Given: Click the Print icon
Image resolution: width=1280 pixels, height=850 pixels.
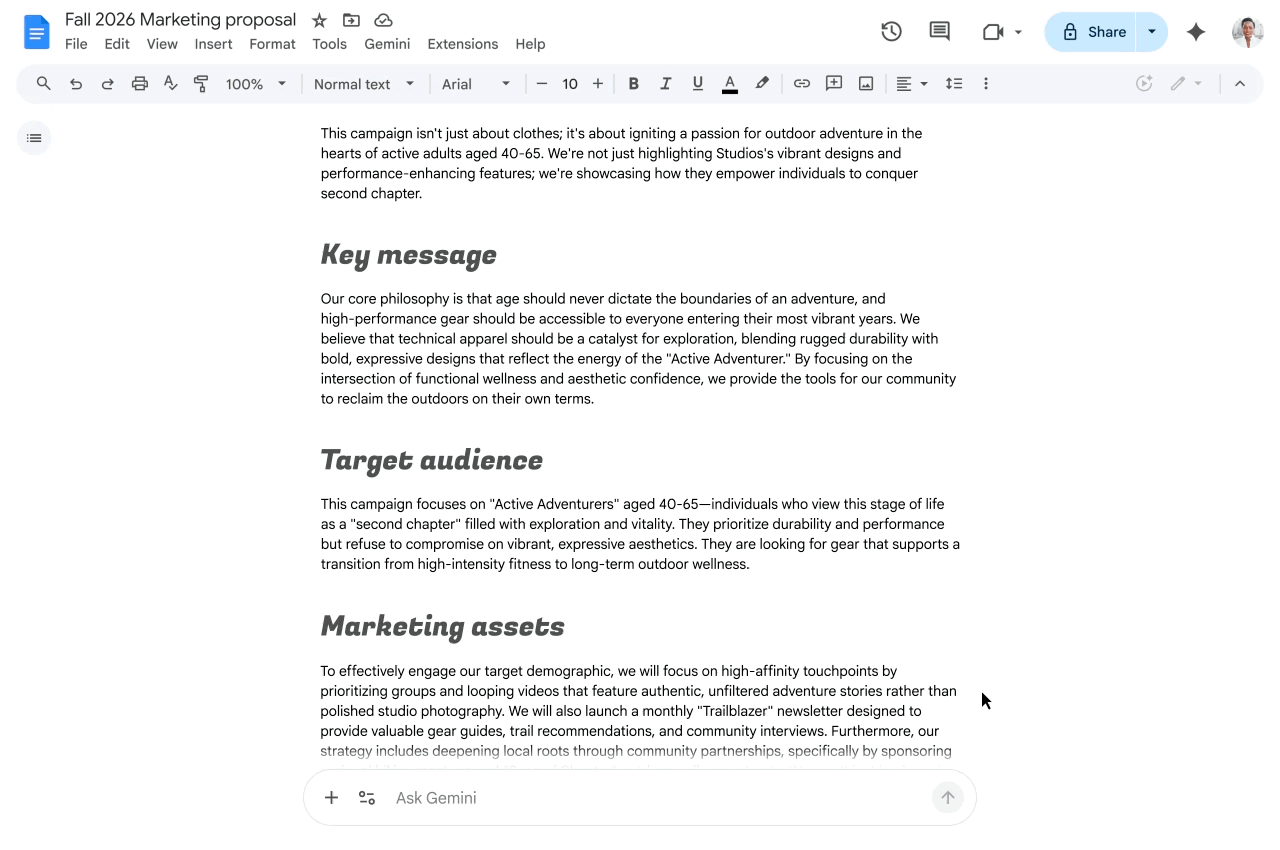Looking at the screenshot, I should point(139,84).
